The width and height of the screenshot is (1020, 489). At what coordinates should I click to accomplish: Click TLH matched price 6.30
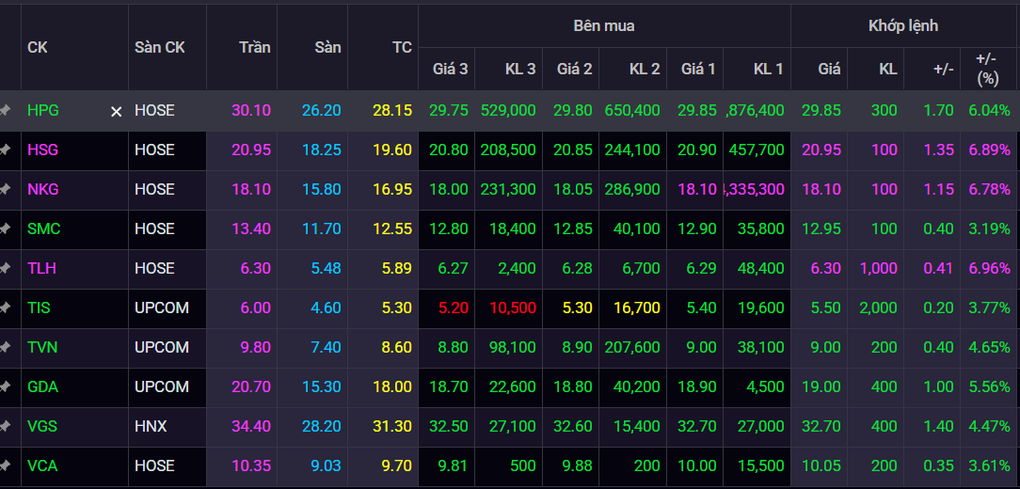point(825,269)
